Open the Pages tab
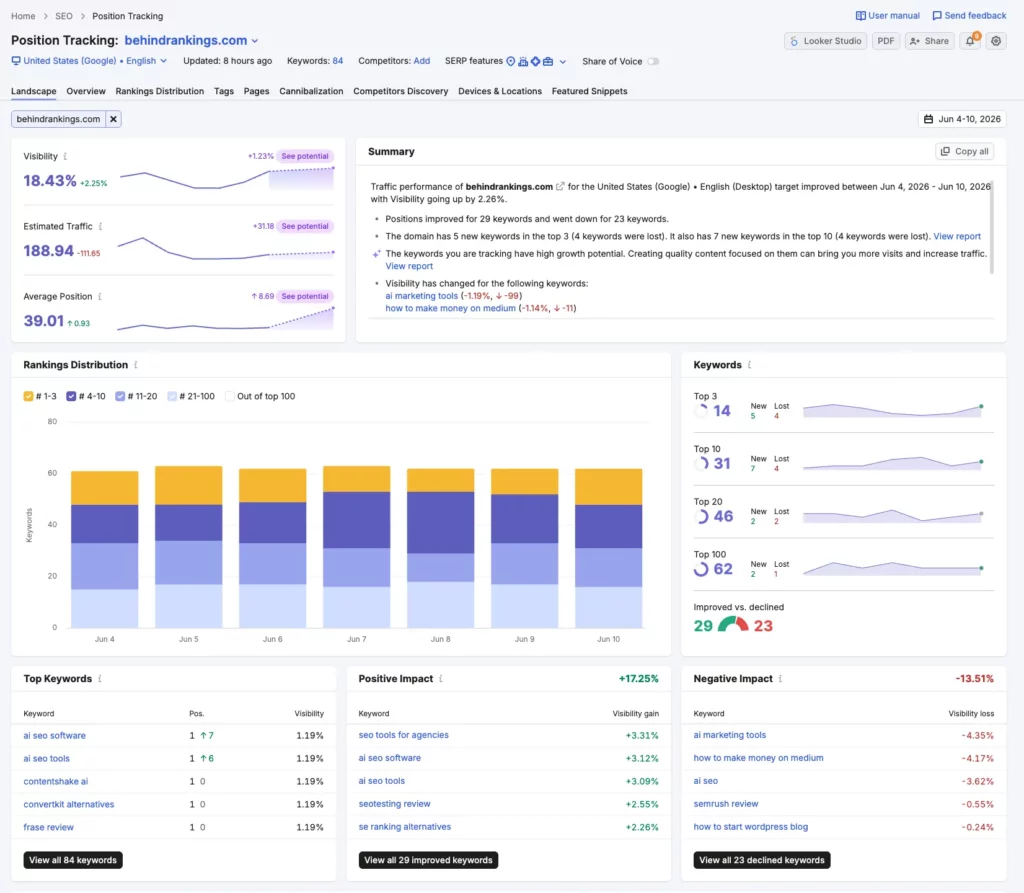Image resolution: width=1024 pixels, height=893 pixels. 256,91
